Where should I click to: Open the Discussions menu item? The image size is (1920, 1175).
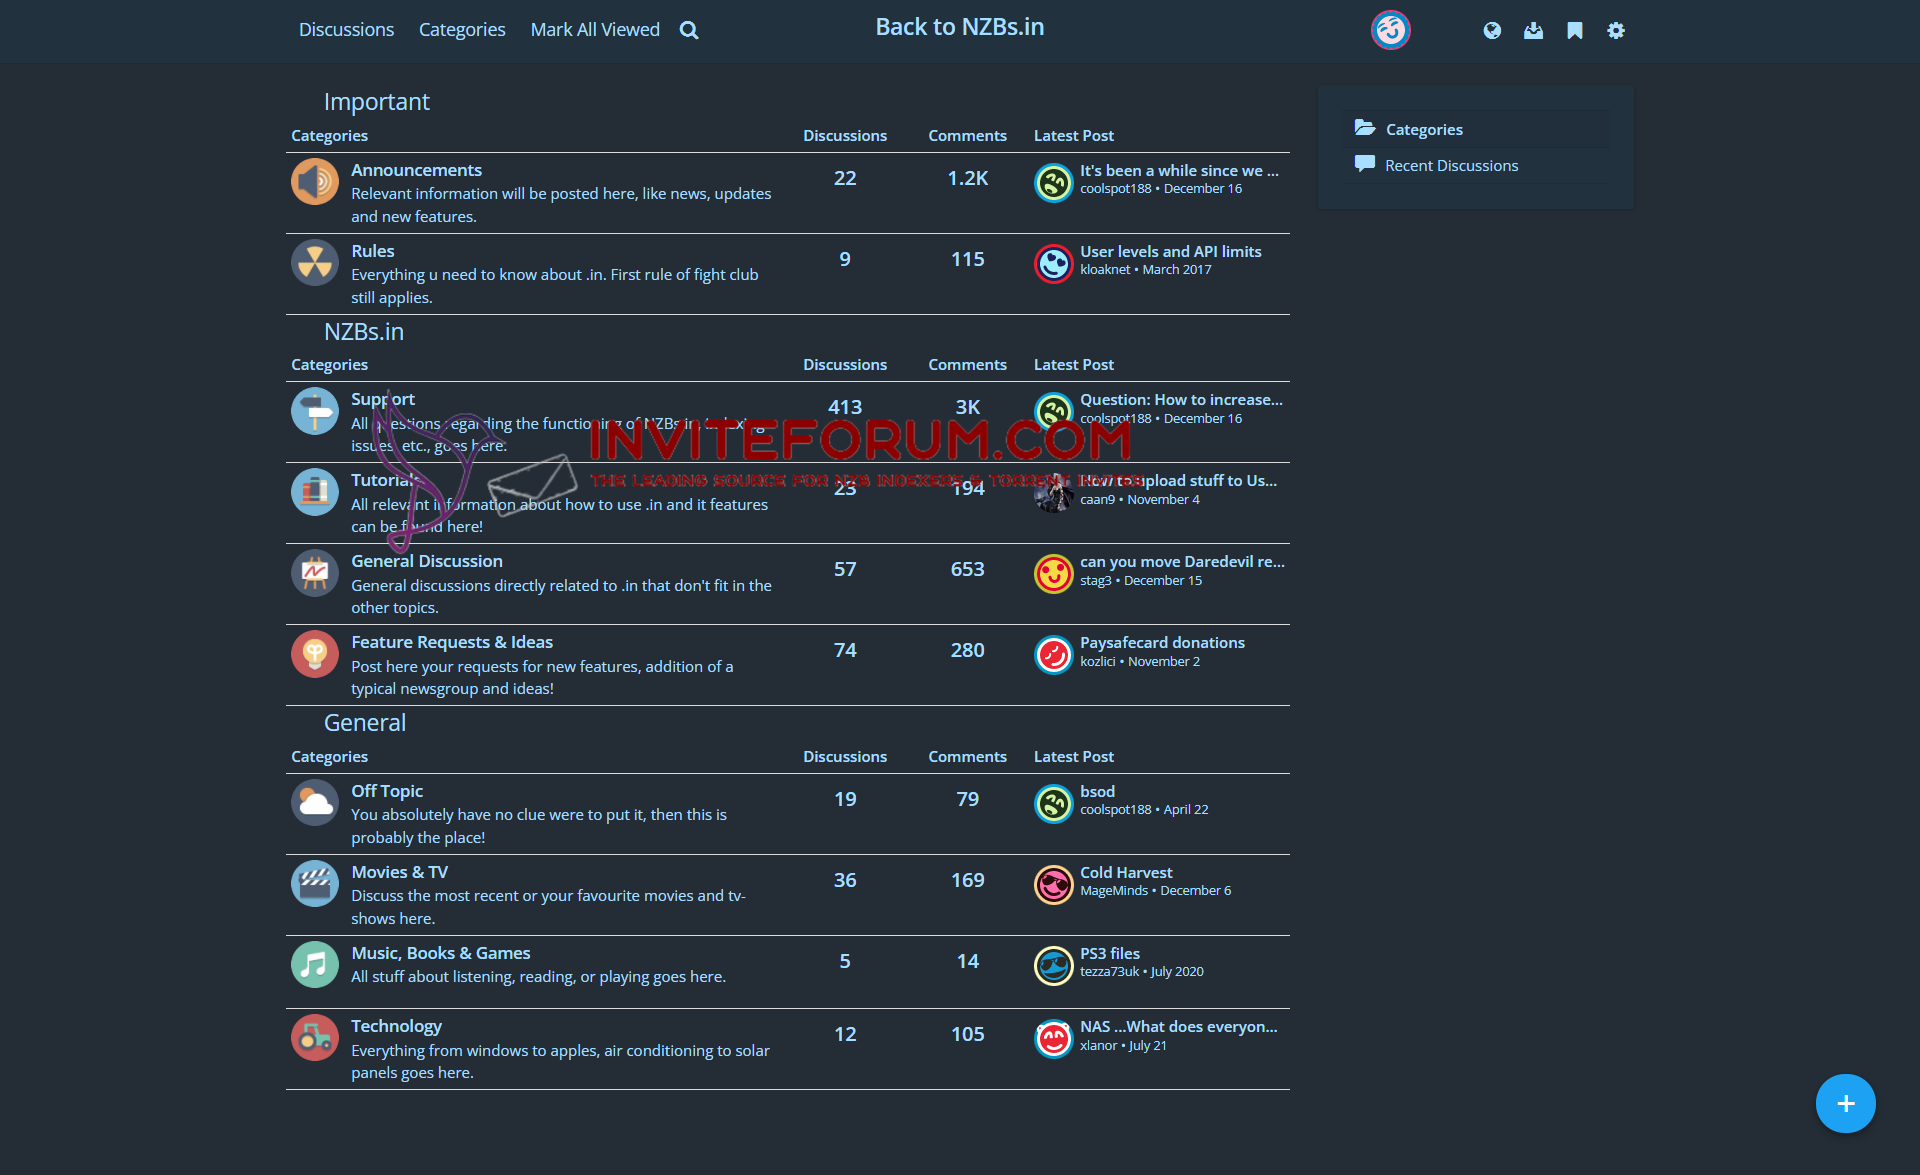pos(346,30)
